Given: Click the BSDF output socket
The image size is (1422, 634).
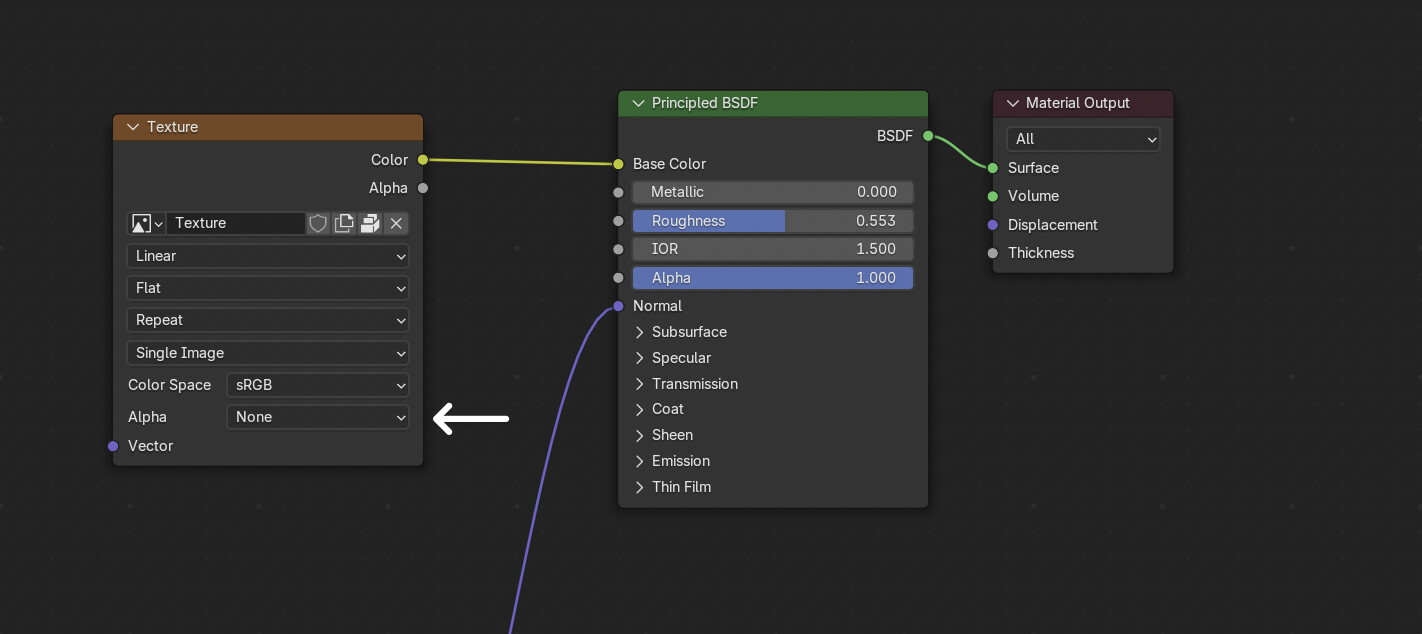Looking at the screenshot, I should (x=928, y=136).
